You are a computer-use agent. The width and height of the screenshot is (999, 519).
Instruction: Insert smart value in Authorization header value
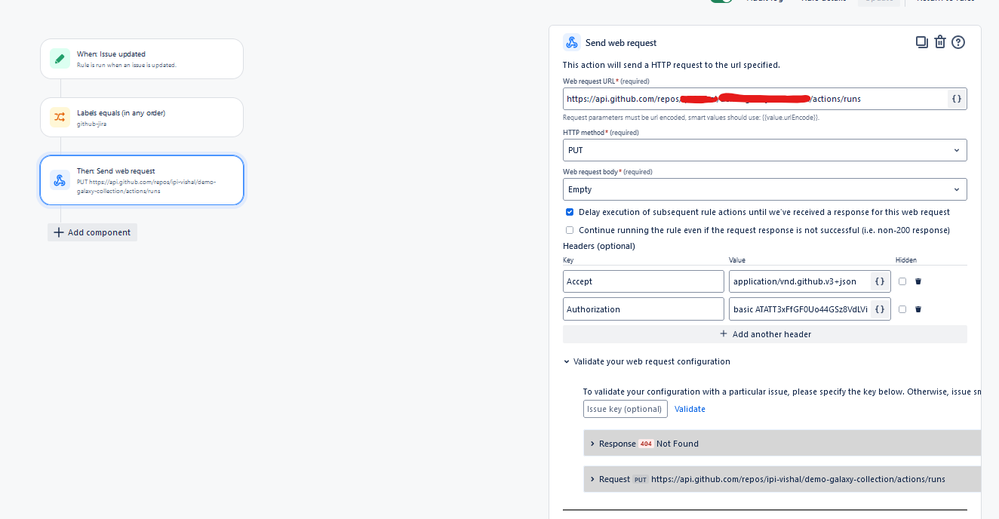coord(880,309)
